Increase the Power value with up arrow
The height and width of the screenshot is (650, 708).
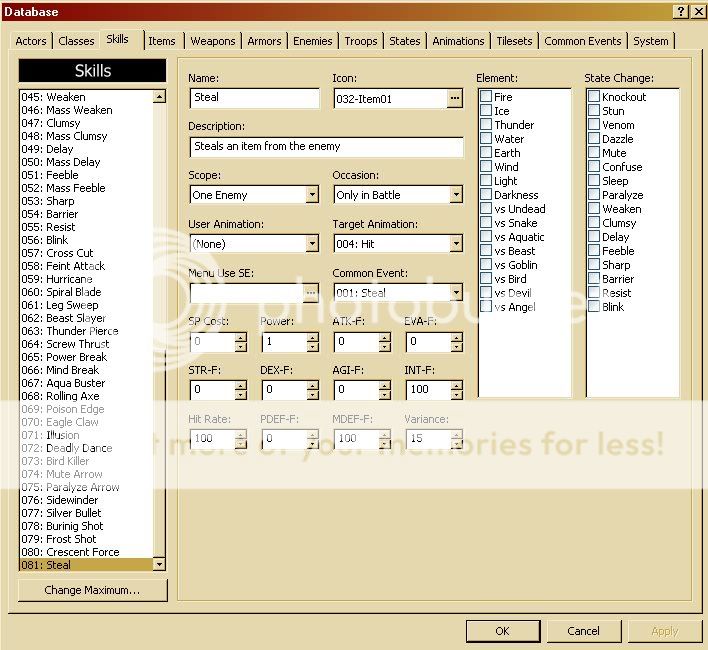[x=313, y=337]
